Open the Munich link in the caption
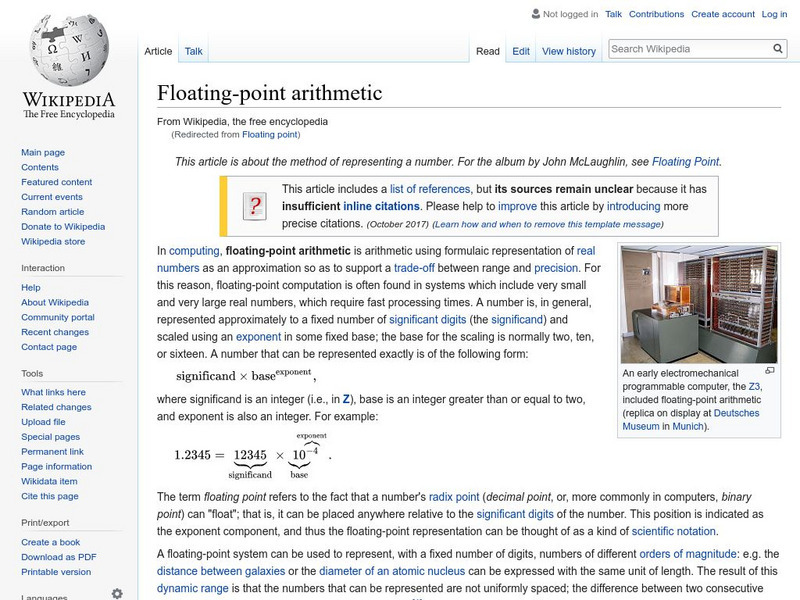This screenshot has height=600, width=800. pos(687,426)
